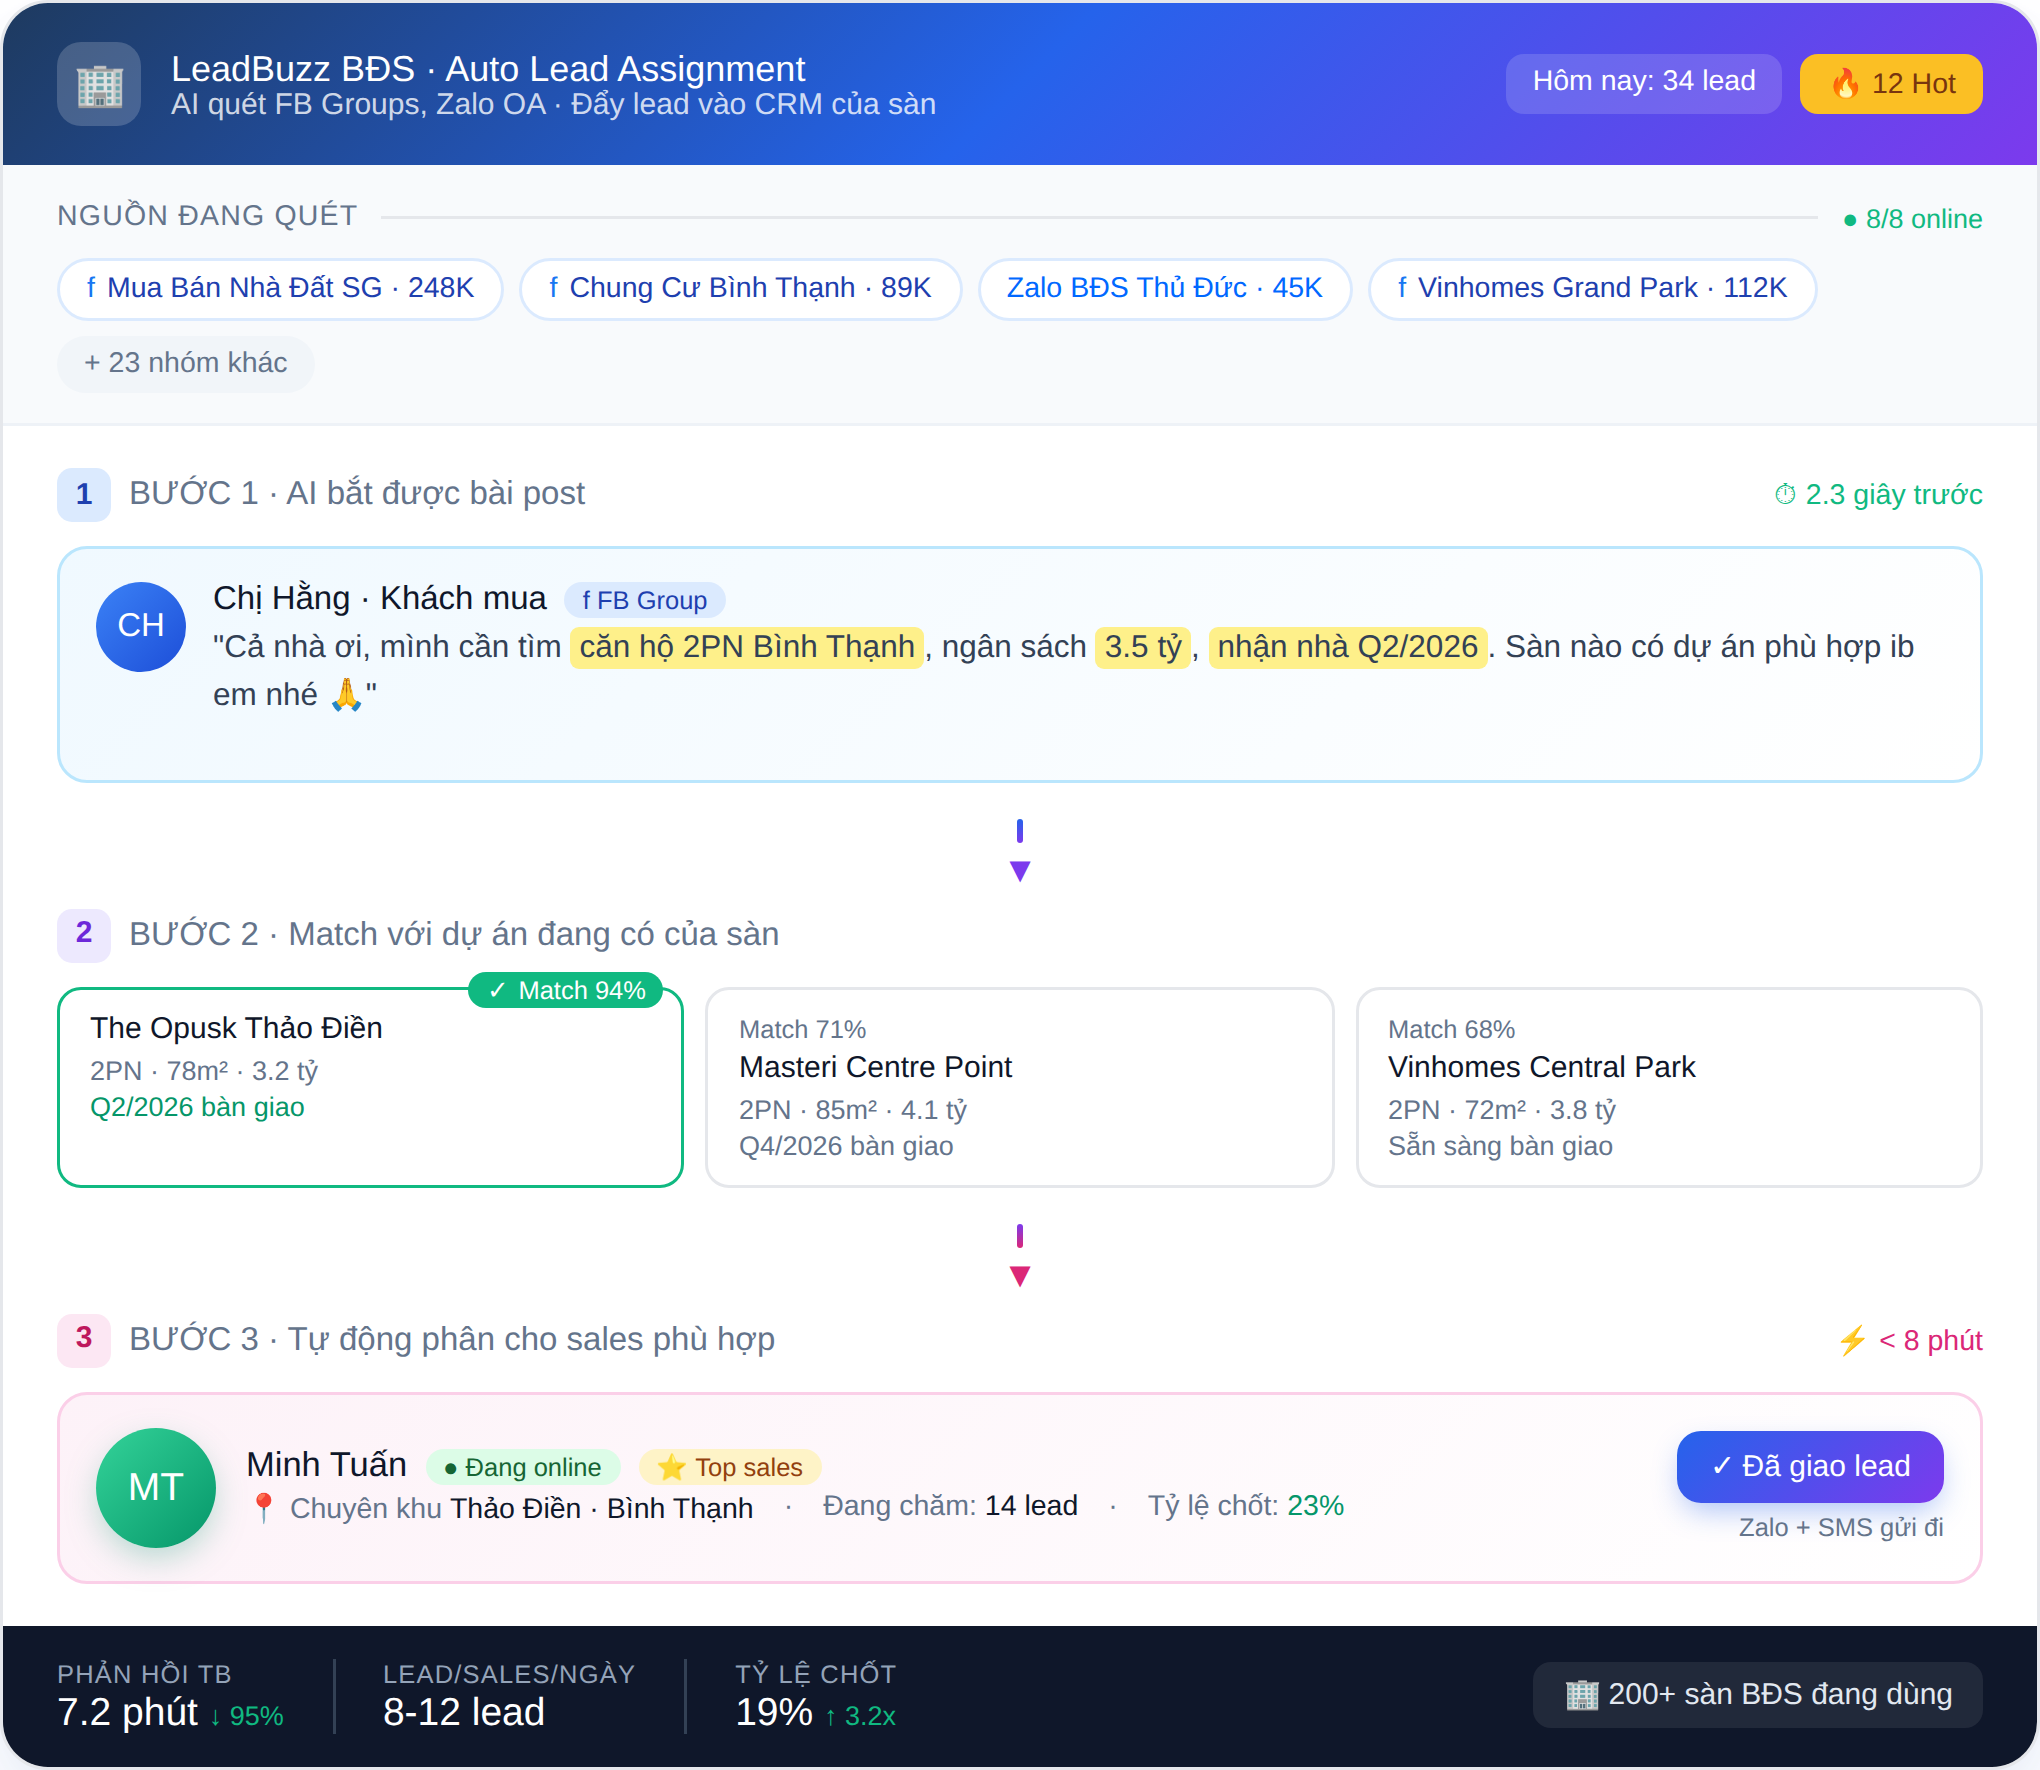The height and width of the screenshot is (1770, 2040).
Task: Click 'Sẵn sàng bàn giao' text
Action: pos(1500,1146)
